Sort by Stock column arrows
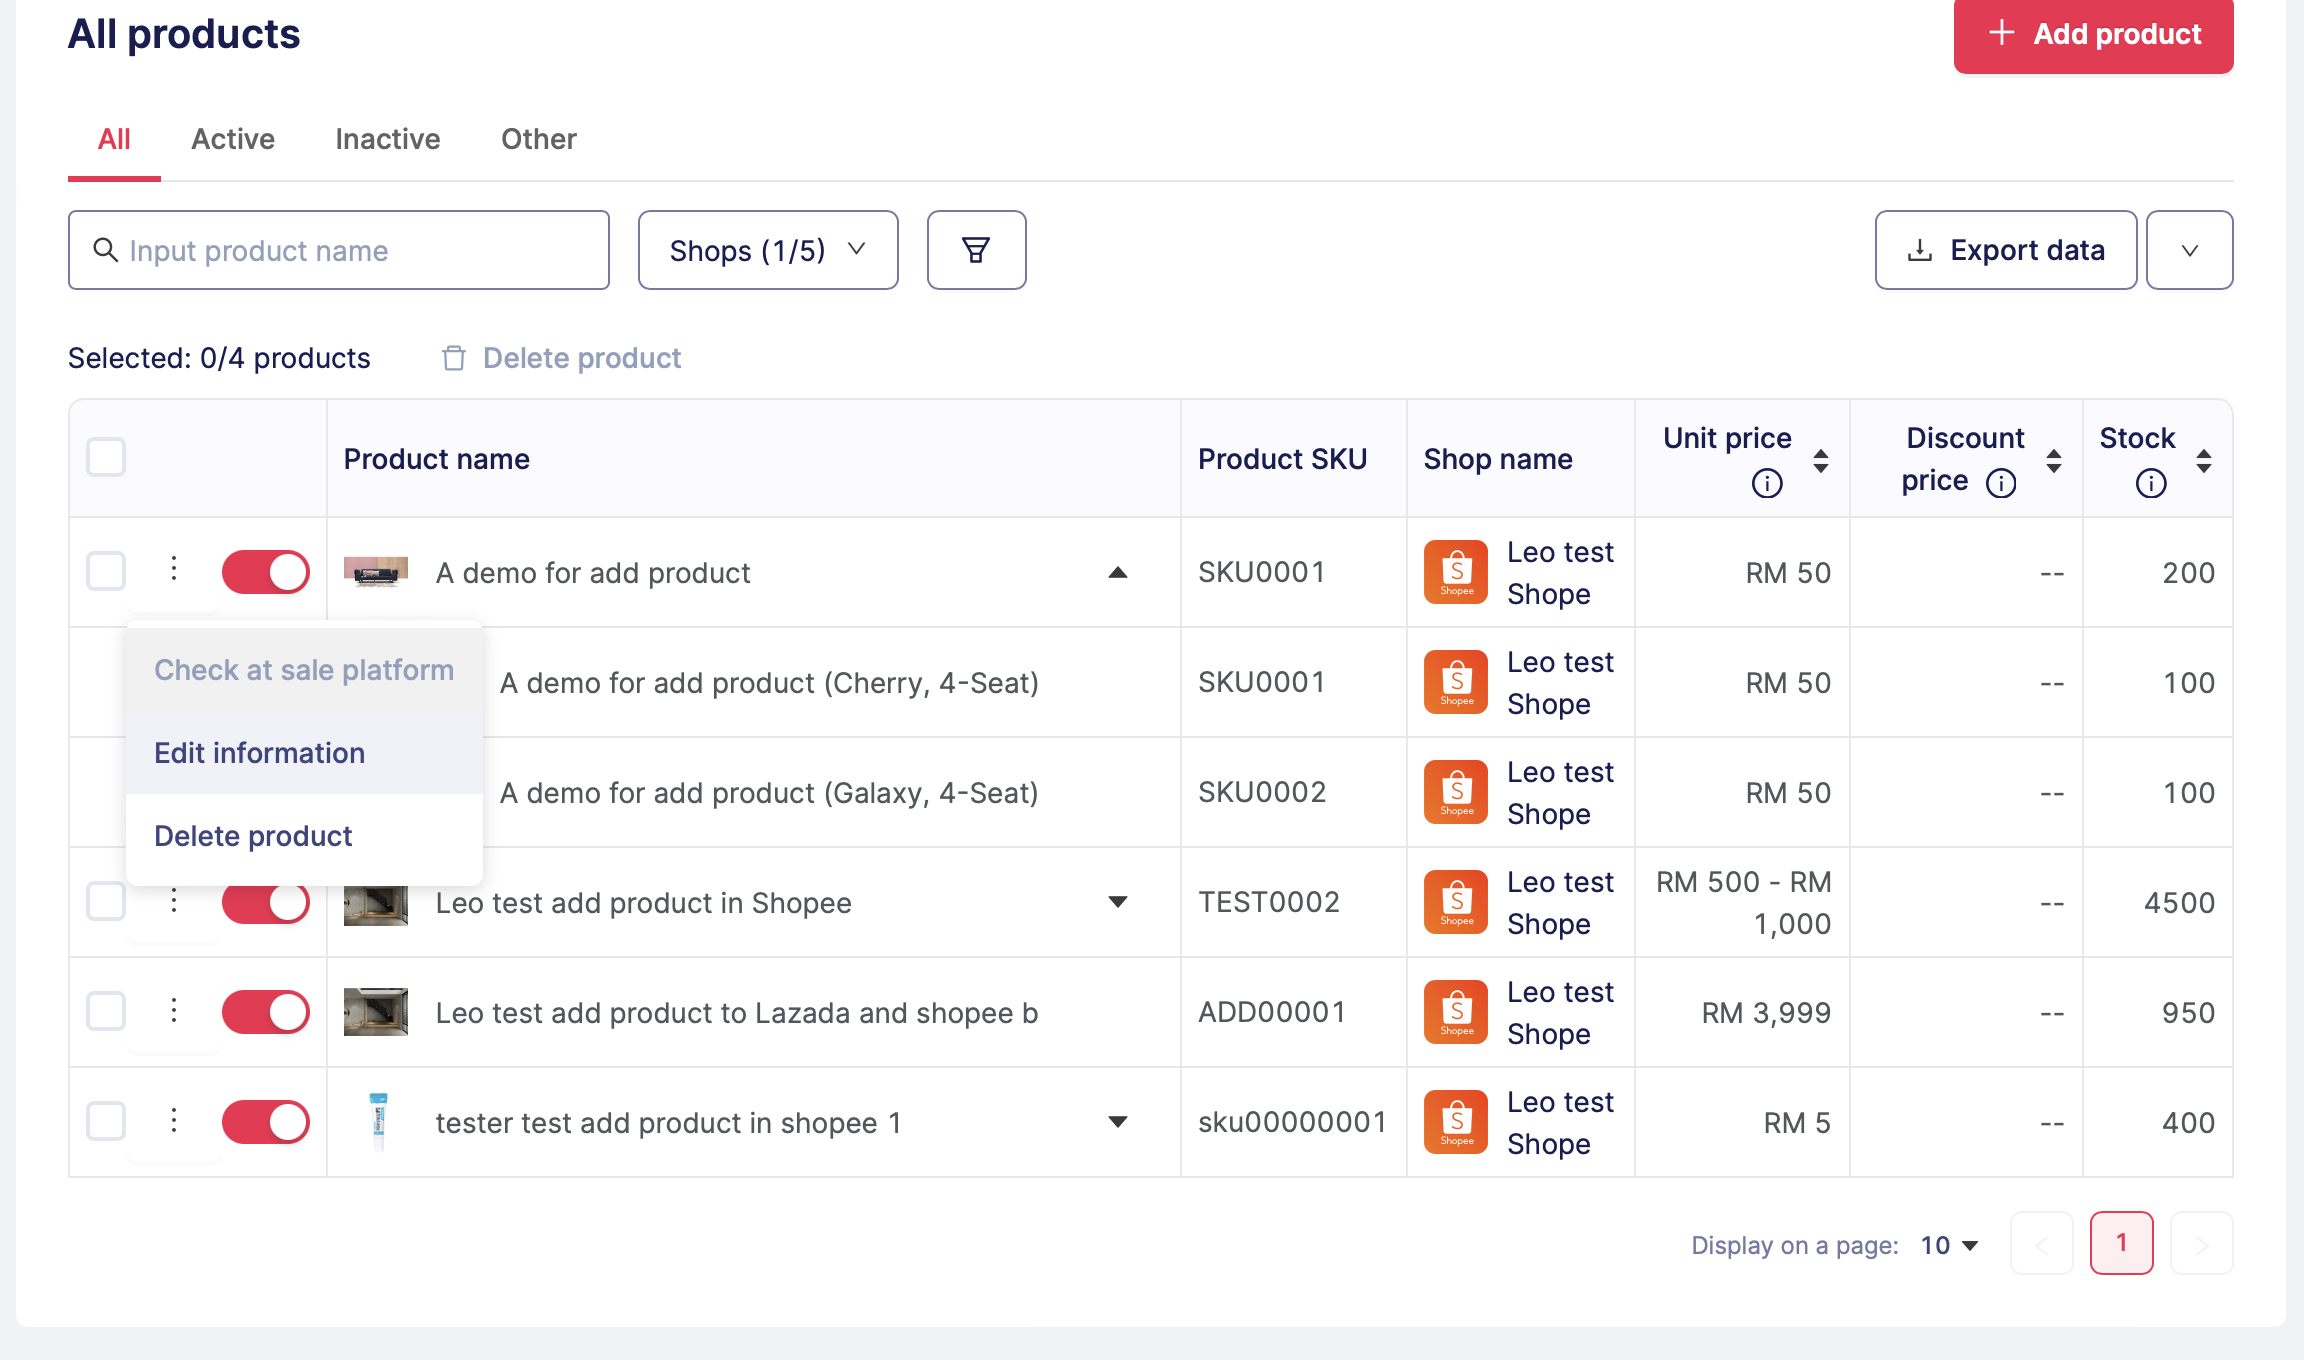Viewport: 2304px width, 1360px height. 2204,461
